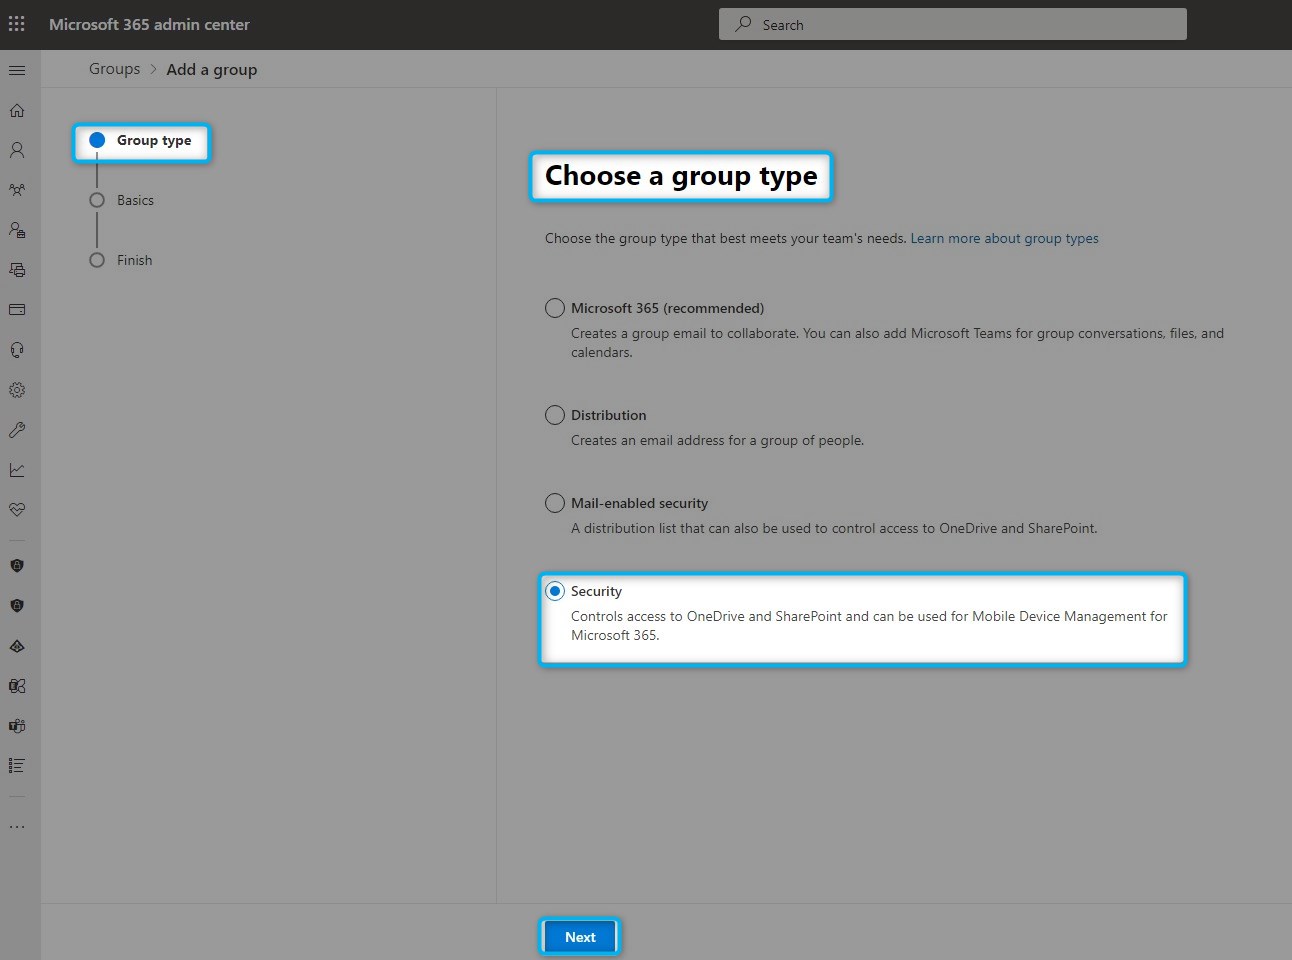The height and width of the screenshot is (960, 1292).
Task: Go back to Groups breadcrumb
Action: coord(114,69)
